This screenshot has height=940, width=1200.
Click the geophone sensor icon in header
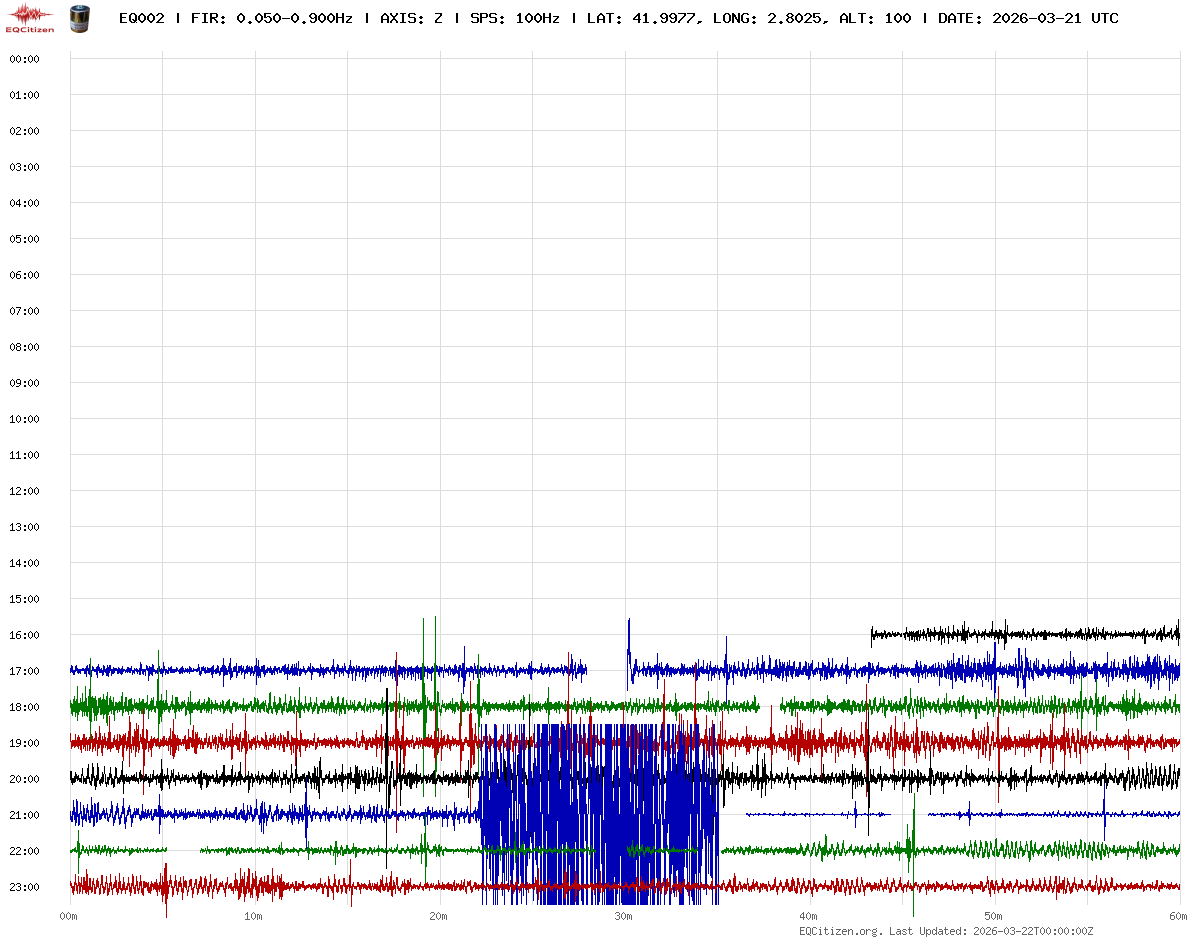80,18
